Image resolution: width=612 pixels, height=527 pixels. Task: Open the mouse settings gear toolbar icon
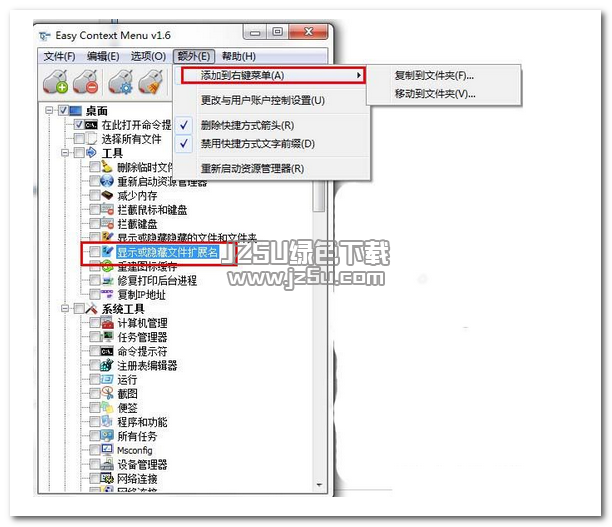120,82
